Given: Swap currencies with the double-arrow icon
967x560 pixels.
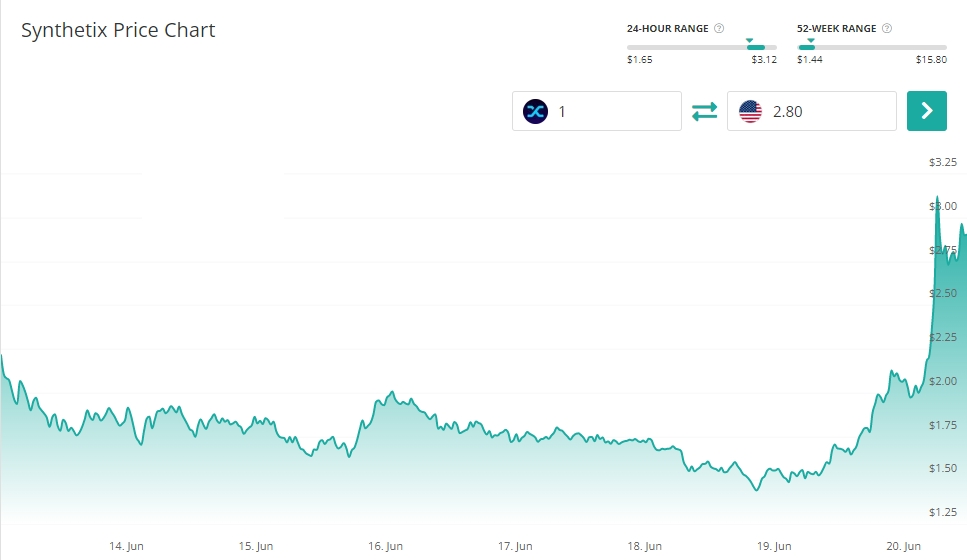Looking at the screenshot, I should 704,111.
